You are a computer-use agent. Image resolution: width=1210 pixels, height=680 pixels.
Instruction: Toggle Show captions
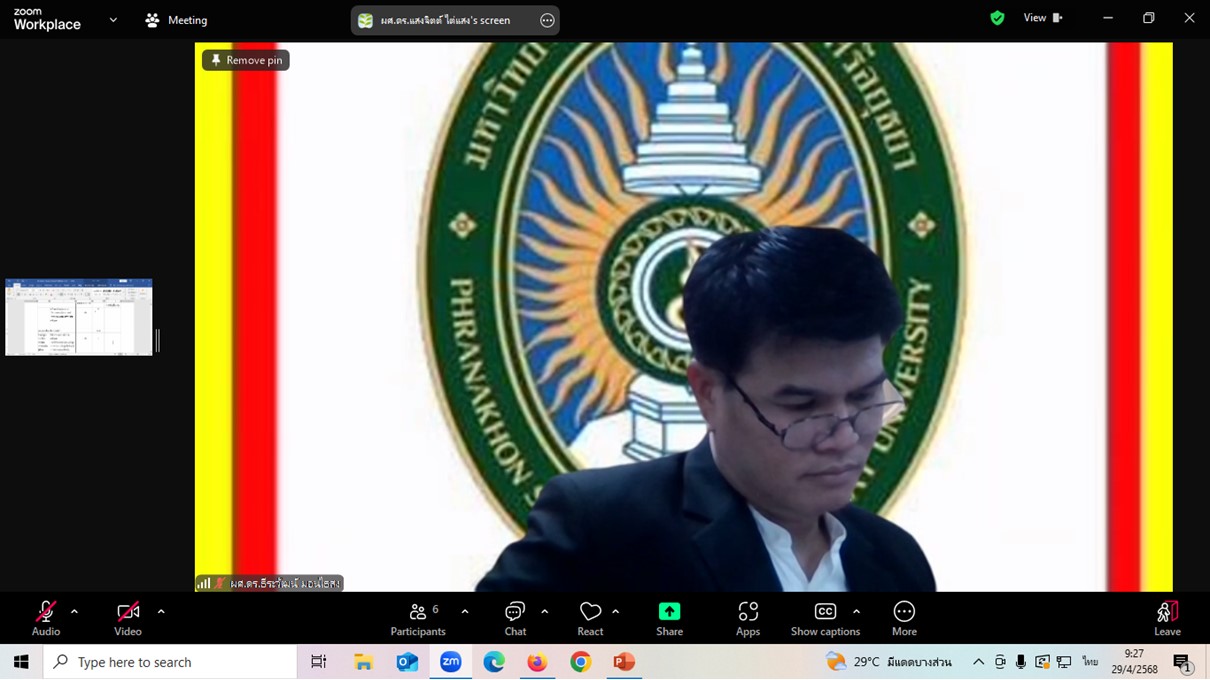coord(825,619)
